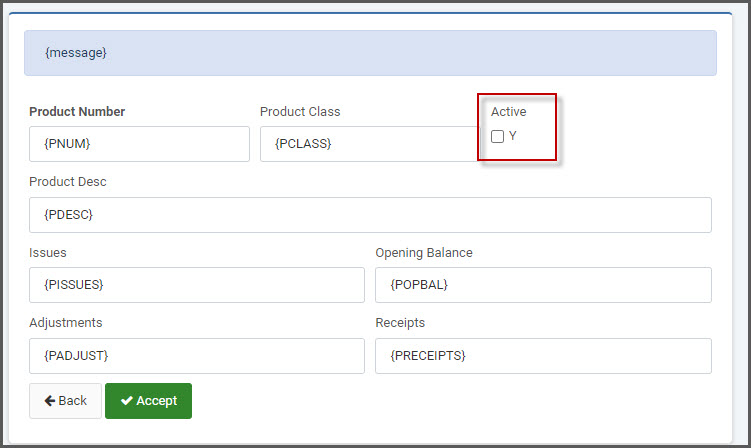Viewport: 751px width, 448px height.
Task: Tick the Active Y checkbox
Action: click(497, 137)
